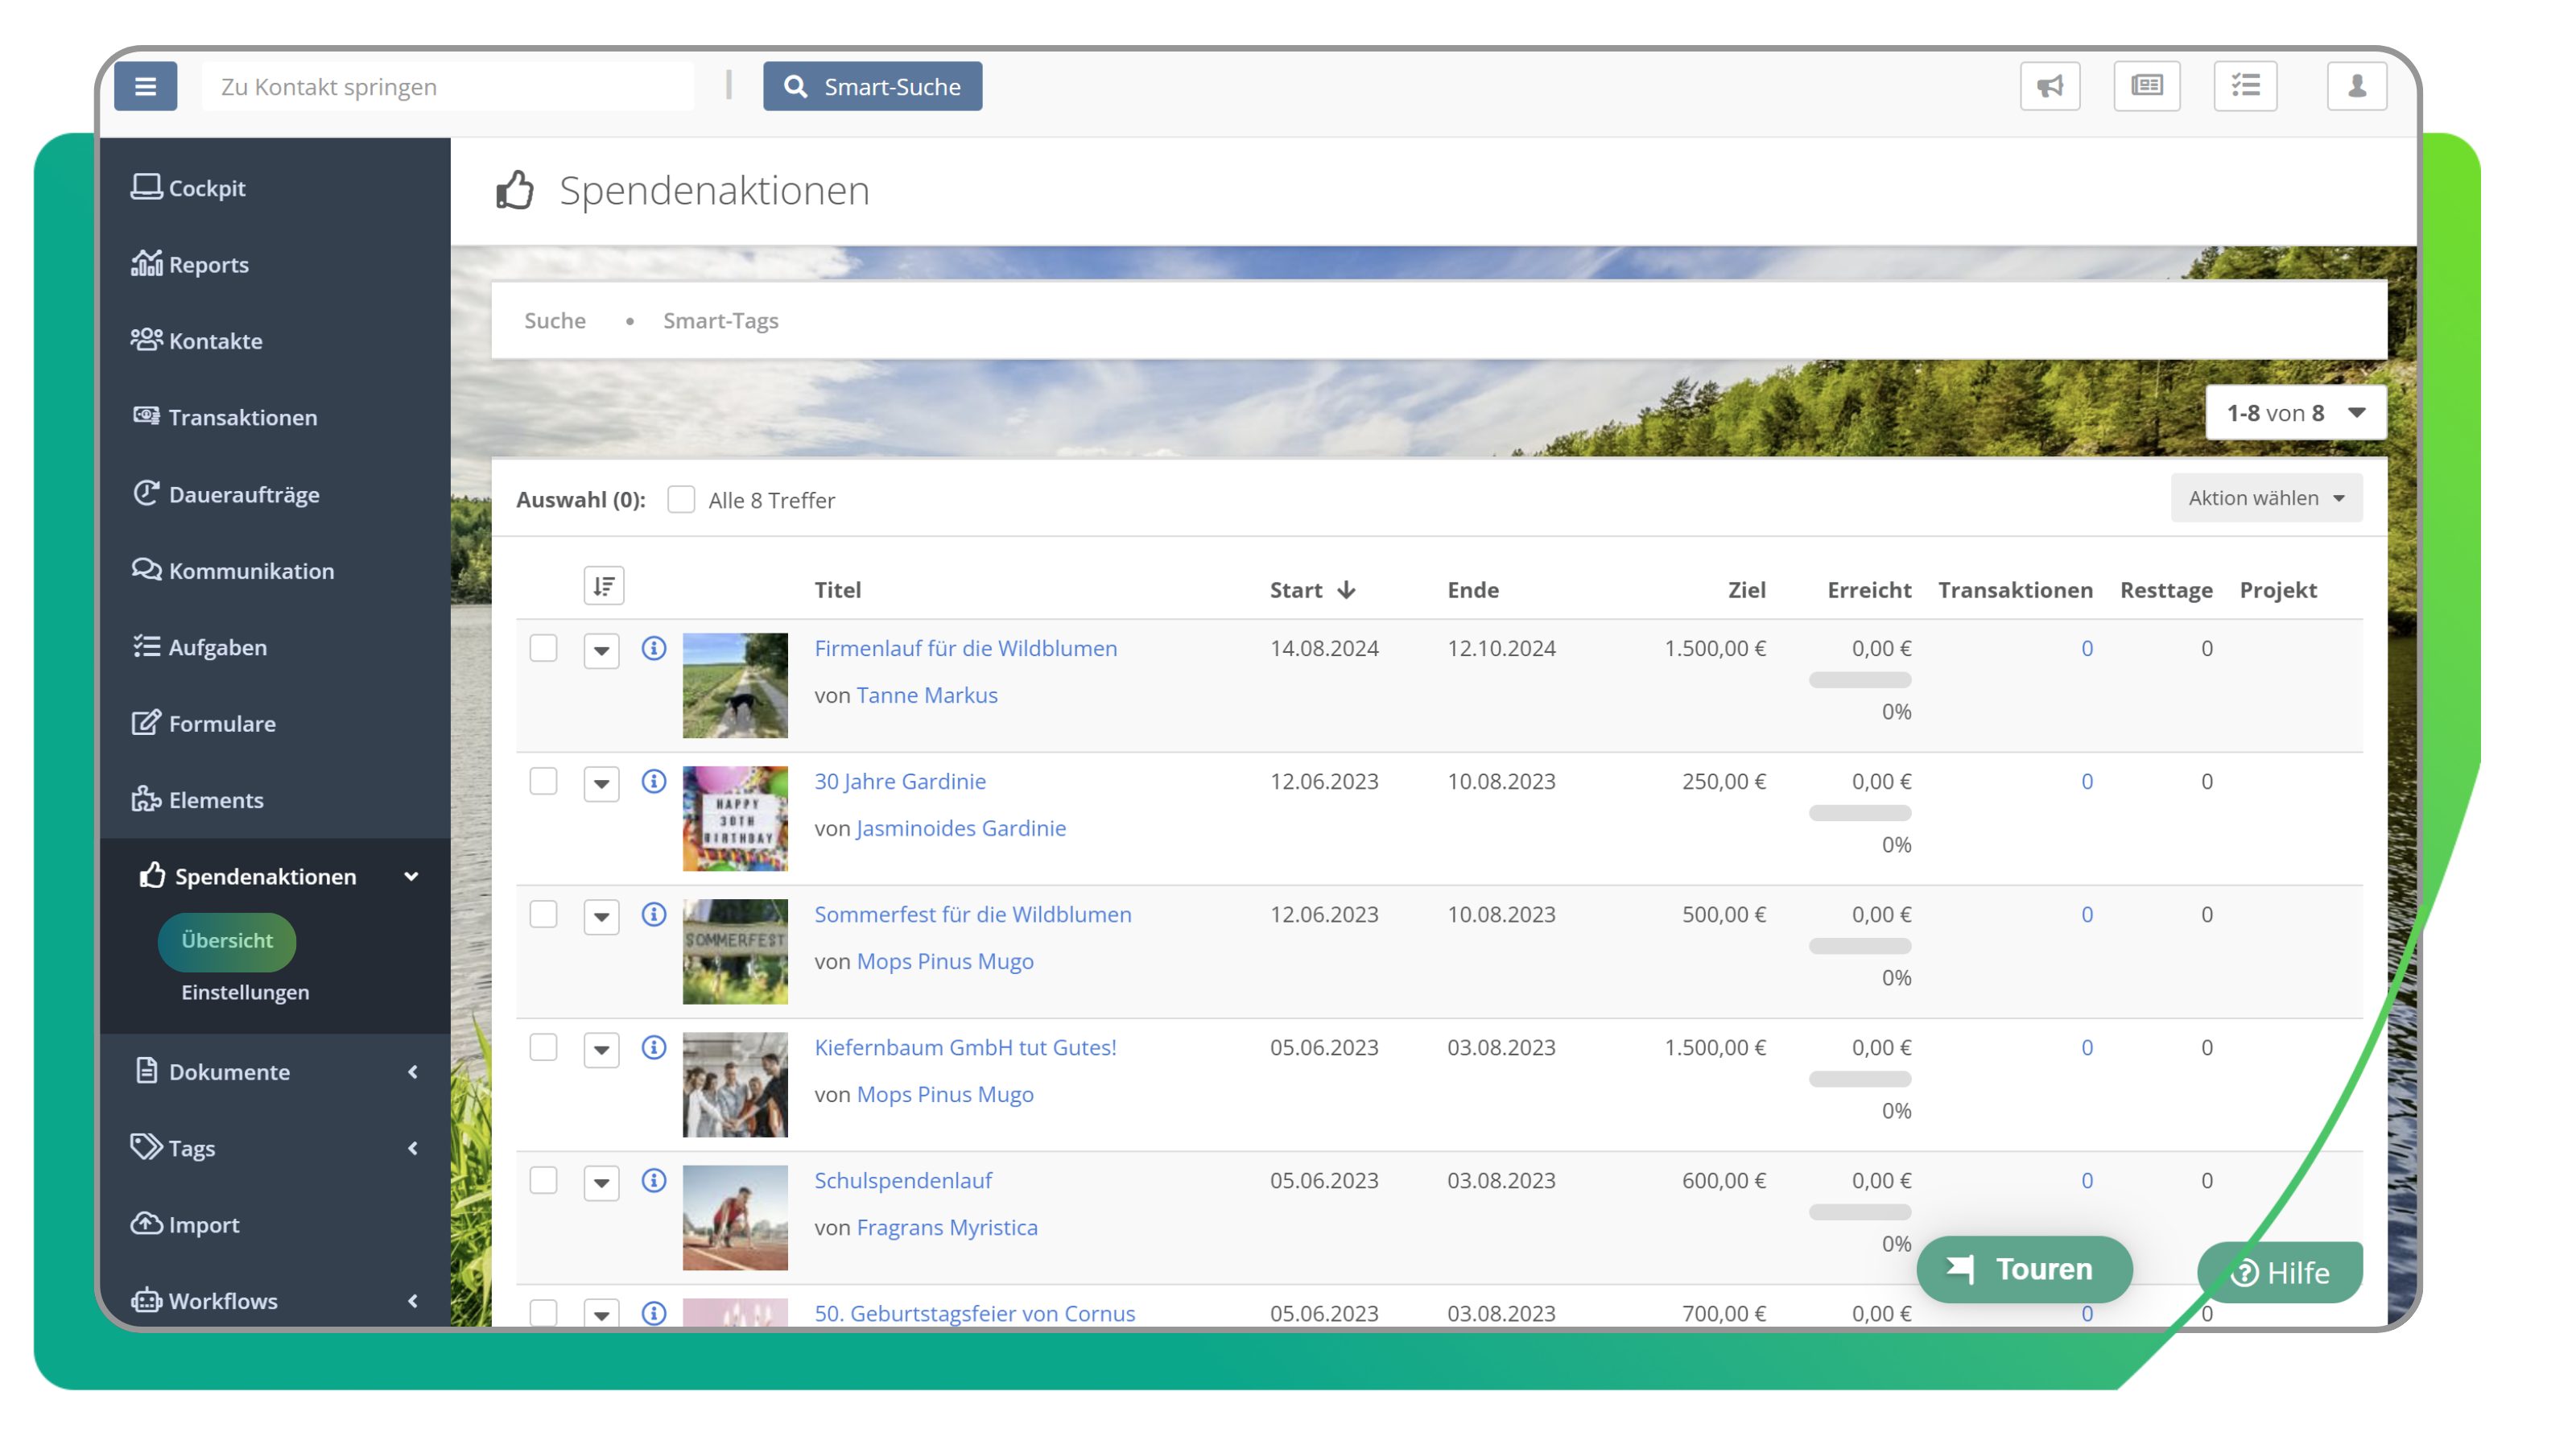The width and height of the screenshot is (2576, 1449).
Task: Show info for Firmenlauf für die Wildblumen
Action: 654,648
